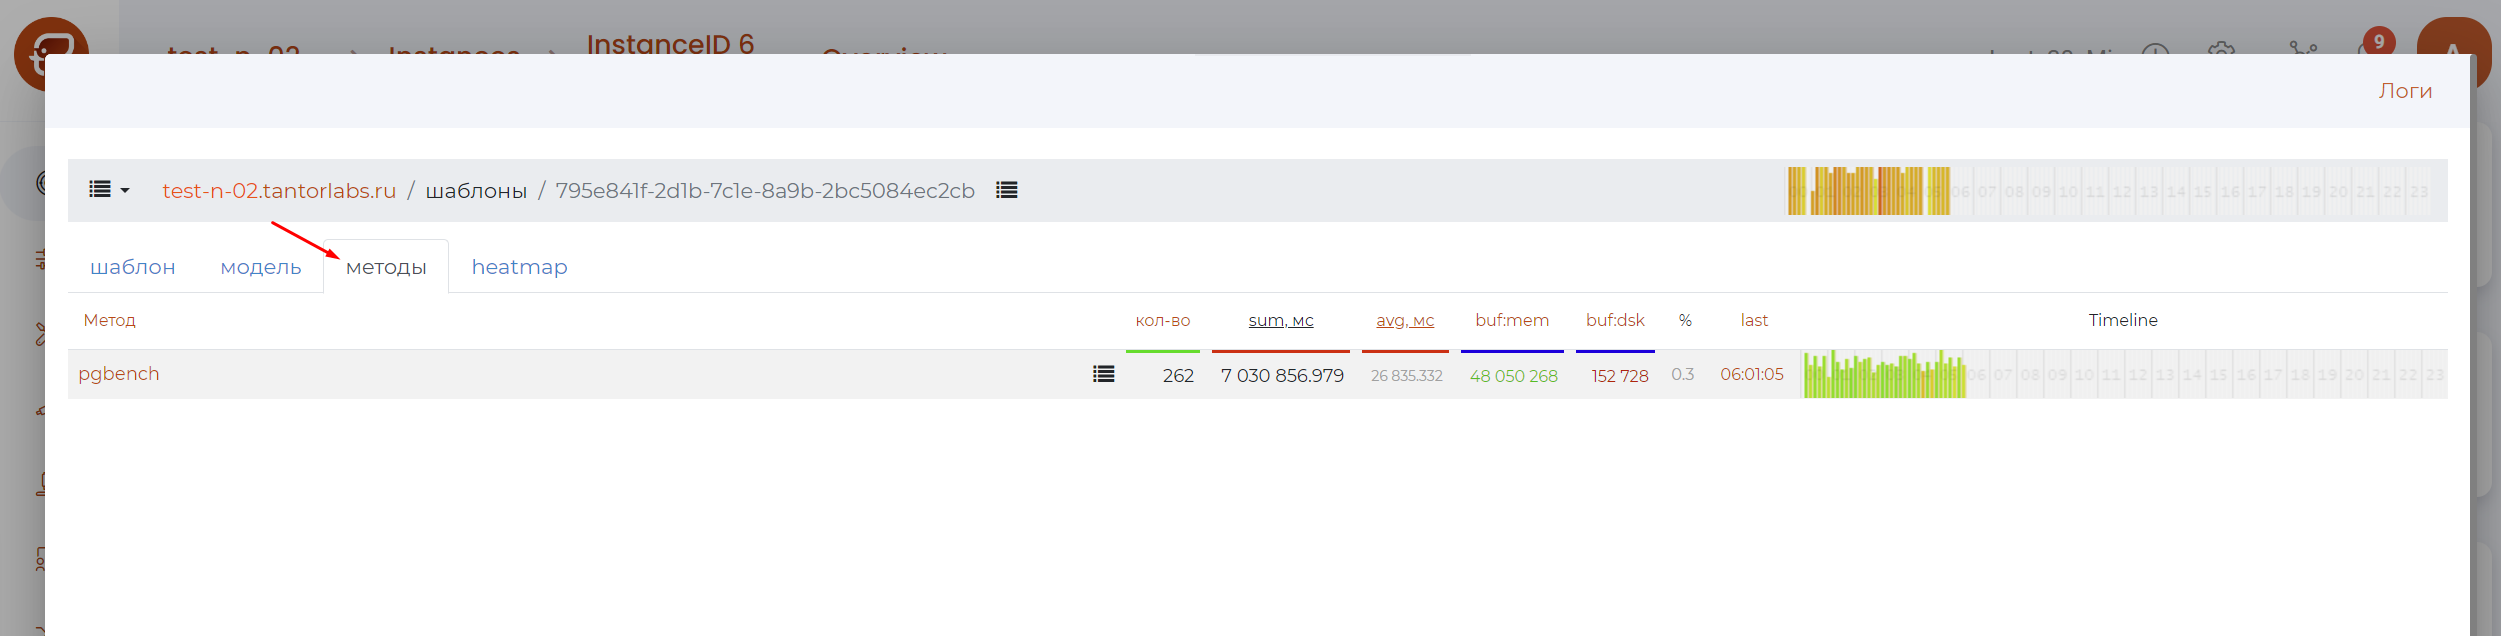Sort by the sum, мс column
The height and width of the screenshot is (636, 2501).
point(1280,320)
